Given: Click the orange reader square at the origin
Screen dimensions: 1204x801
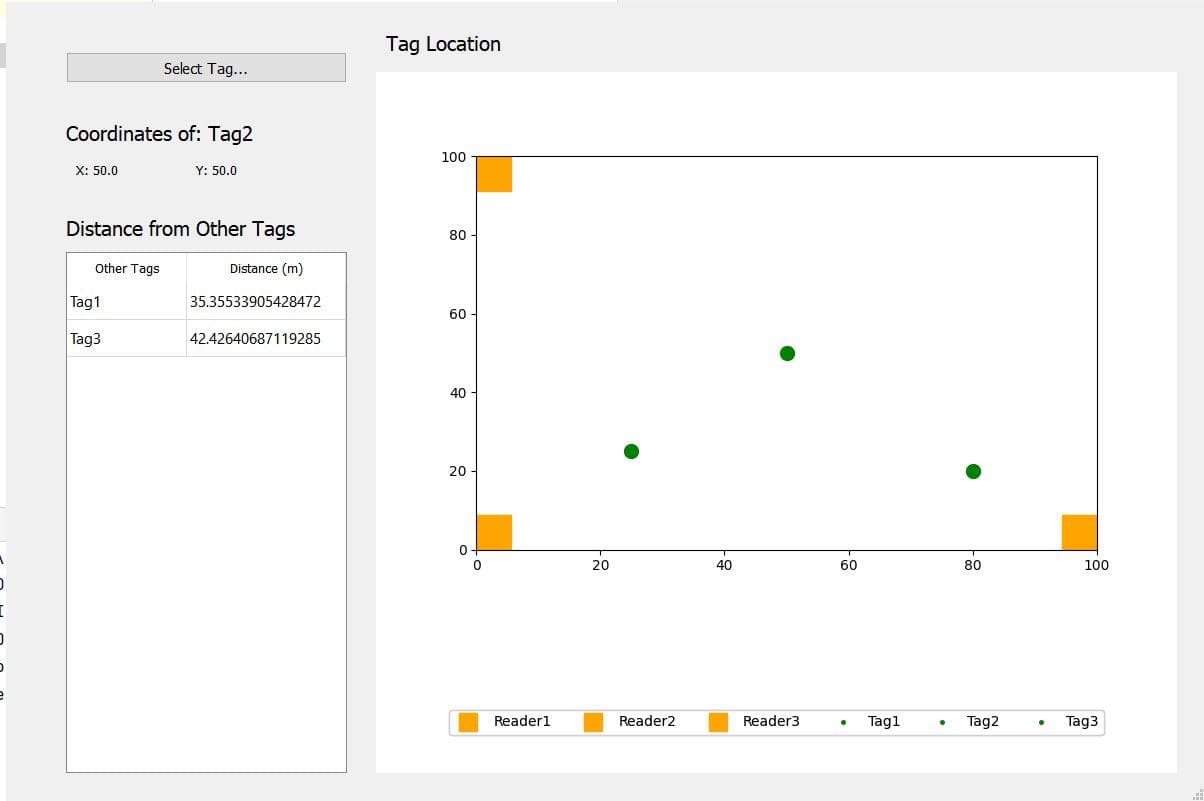Looking at the screenshot, I should [x=494, y=532].
